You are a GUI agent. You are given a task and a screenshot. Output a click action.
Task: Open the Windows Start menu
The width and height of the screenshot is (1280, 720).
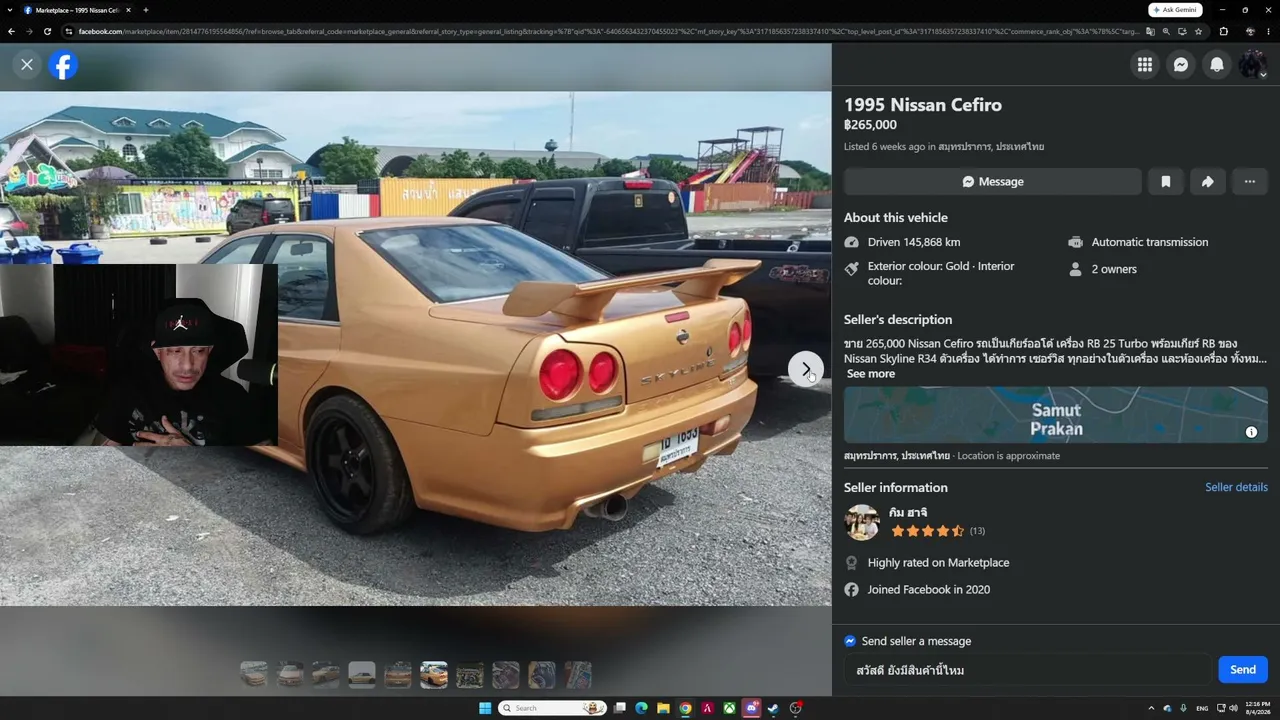tap(485, 708)
